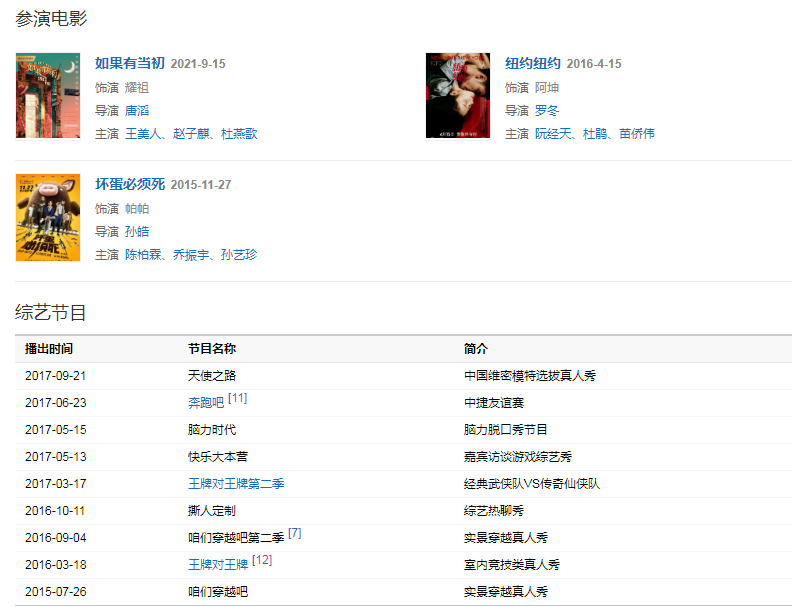Open the 坏蛋必须死 movie poster thumbnail
Image resolution: width=792 pixels, height=607 pixels.
pos(47,217)
